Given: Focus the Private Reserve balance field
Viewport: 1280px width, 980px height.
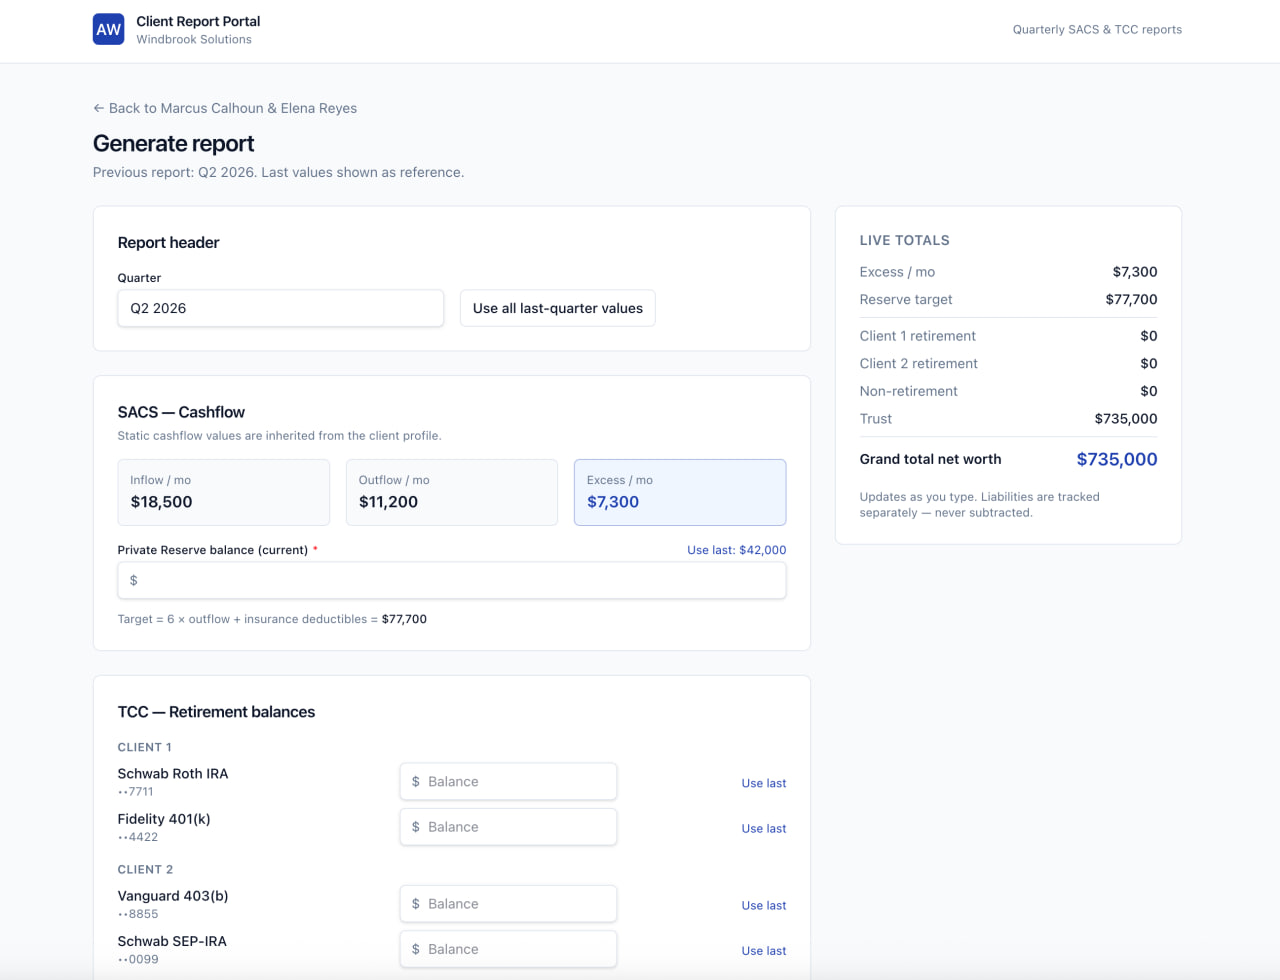Looking at the screenshot, I should click(452, 580).
